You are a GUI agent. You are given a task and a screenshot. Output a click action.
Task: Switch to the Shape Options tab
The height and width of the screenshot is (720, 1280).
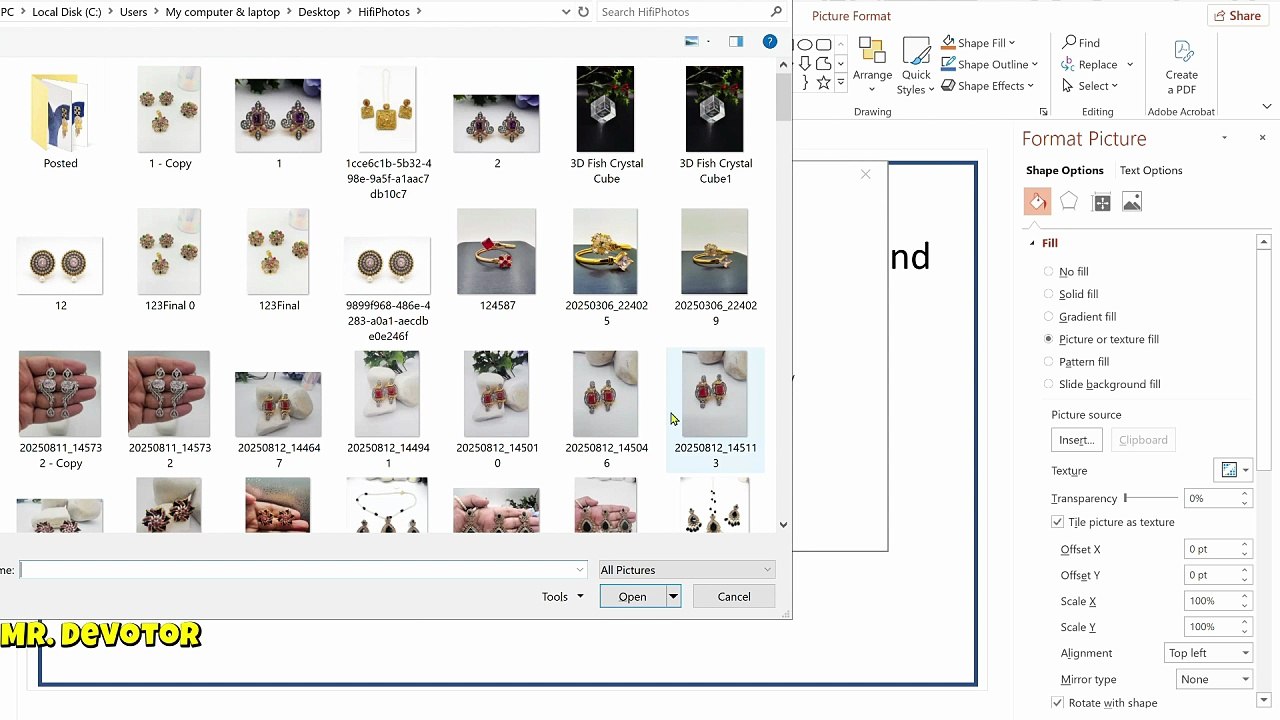[x=1064, y=170]
